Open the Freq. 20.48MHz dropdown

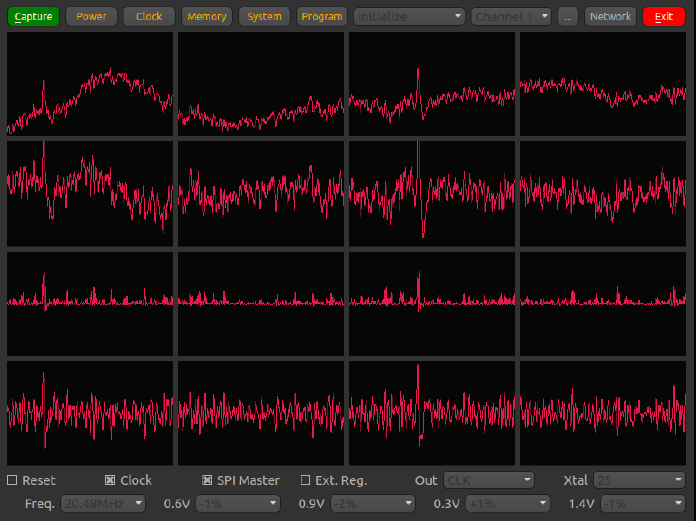(103, 503)
